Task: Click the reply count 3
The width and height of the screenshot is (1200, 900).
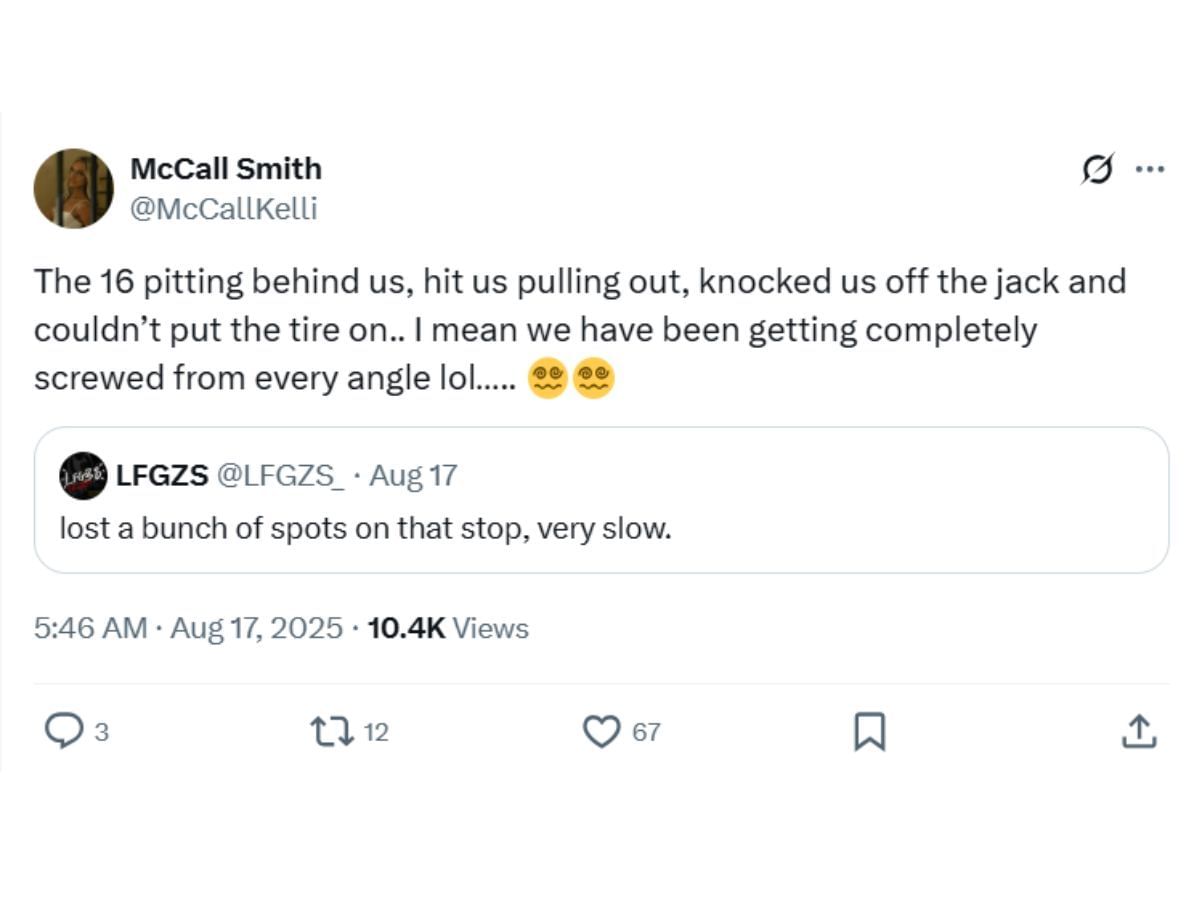Action: [100, 733]
